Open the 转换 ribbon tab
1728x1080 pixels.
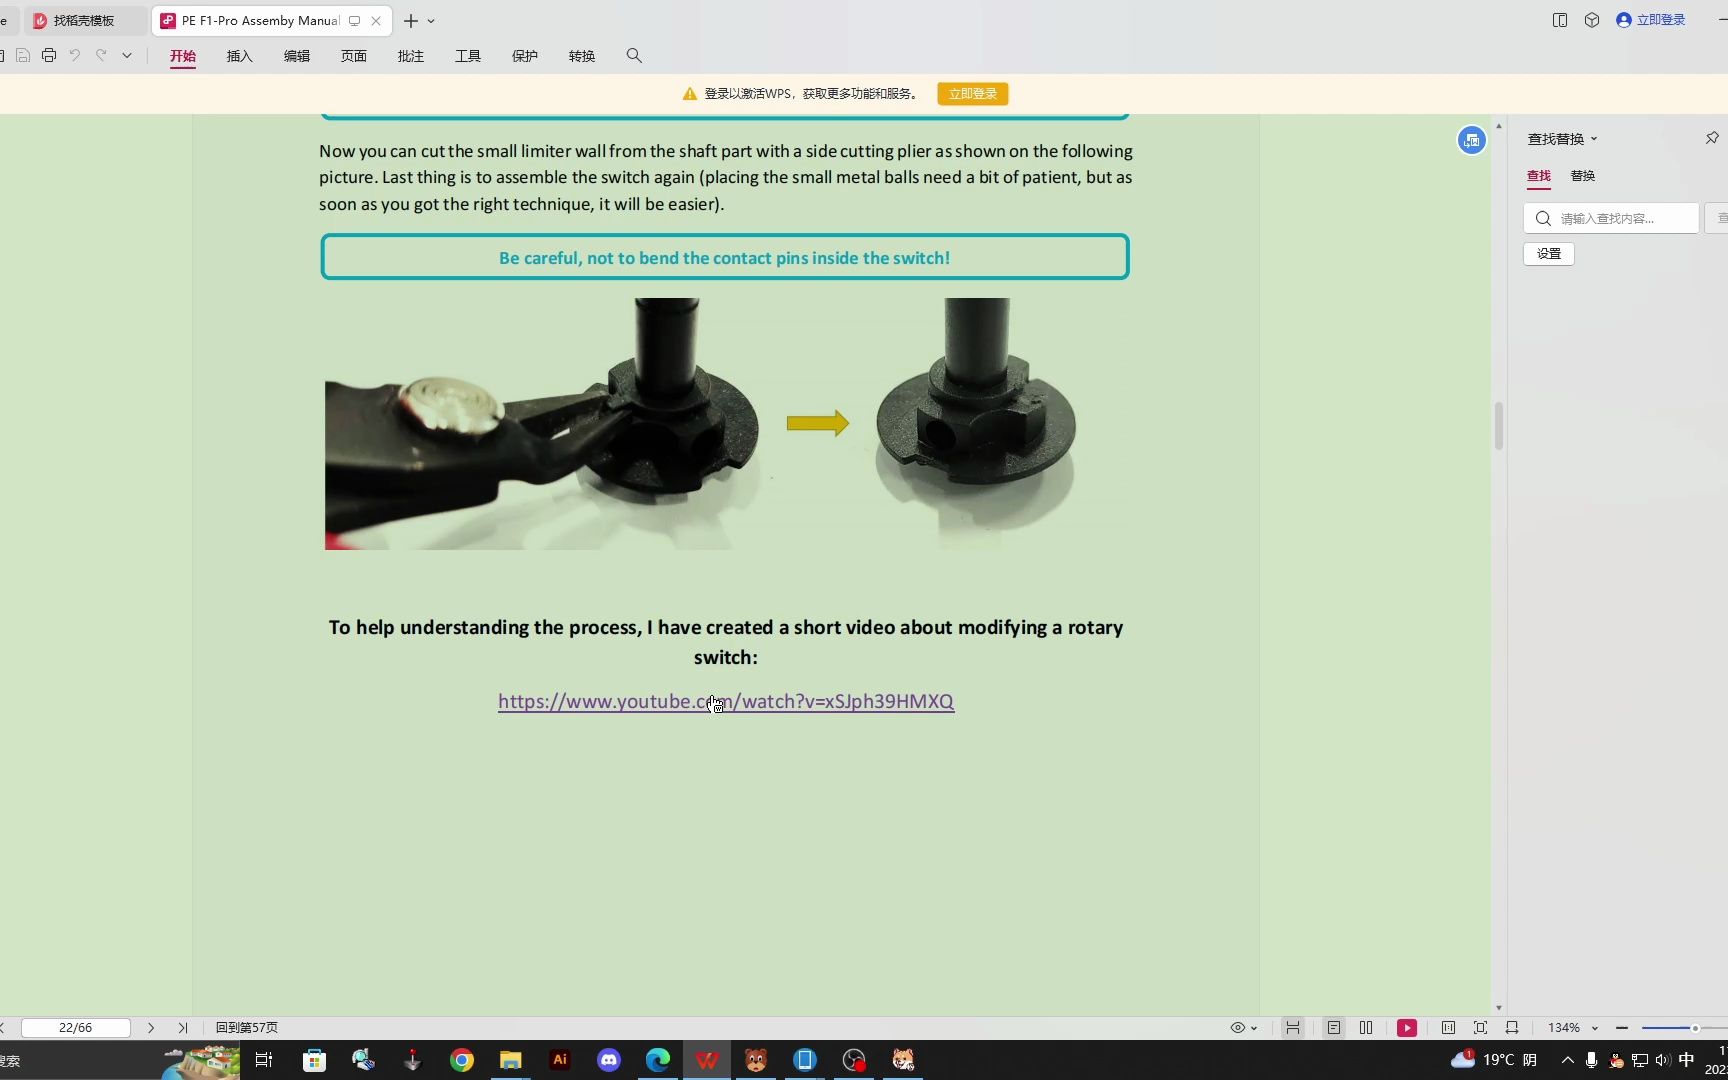(582, 56)
